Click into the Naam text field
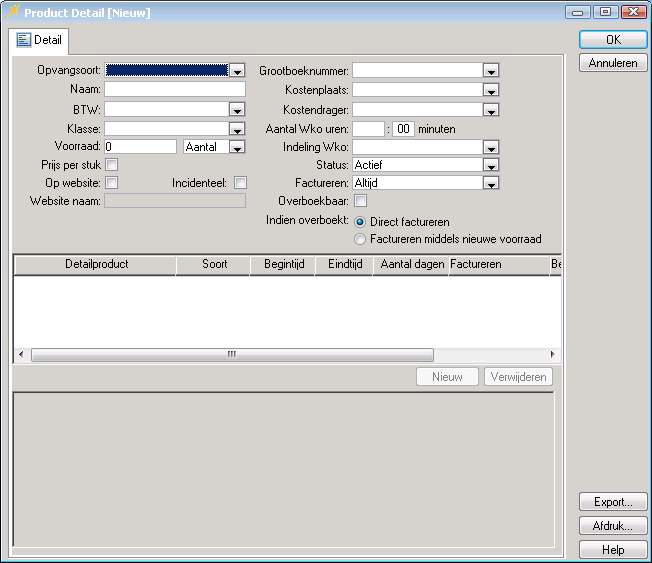Viewport: 652px width, 563px height. pos(174,89)
